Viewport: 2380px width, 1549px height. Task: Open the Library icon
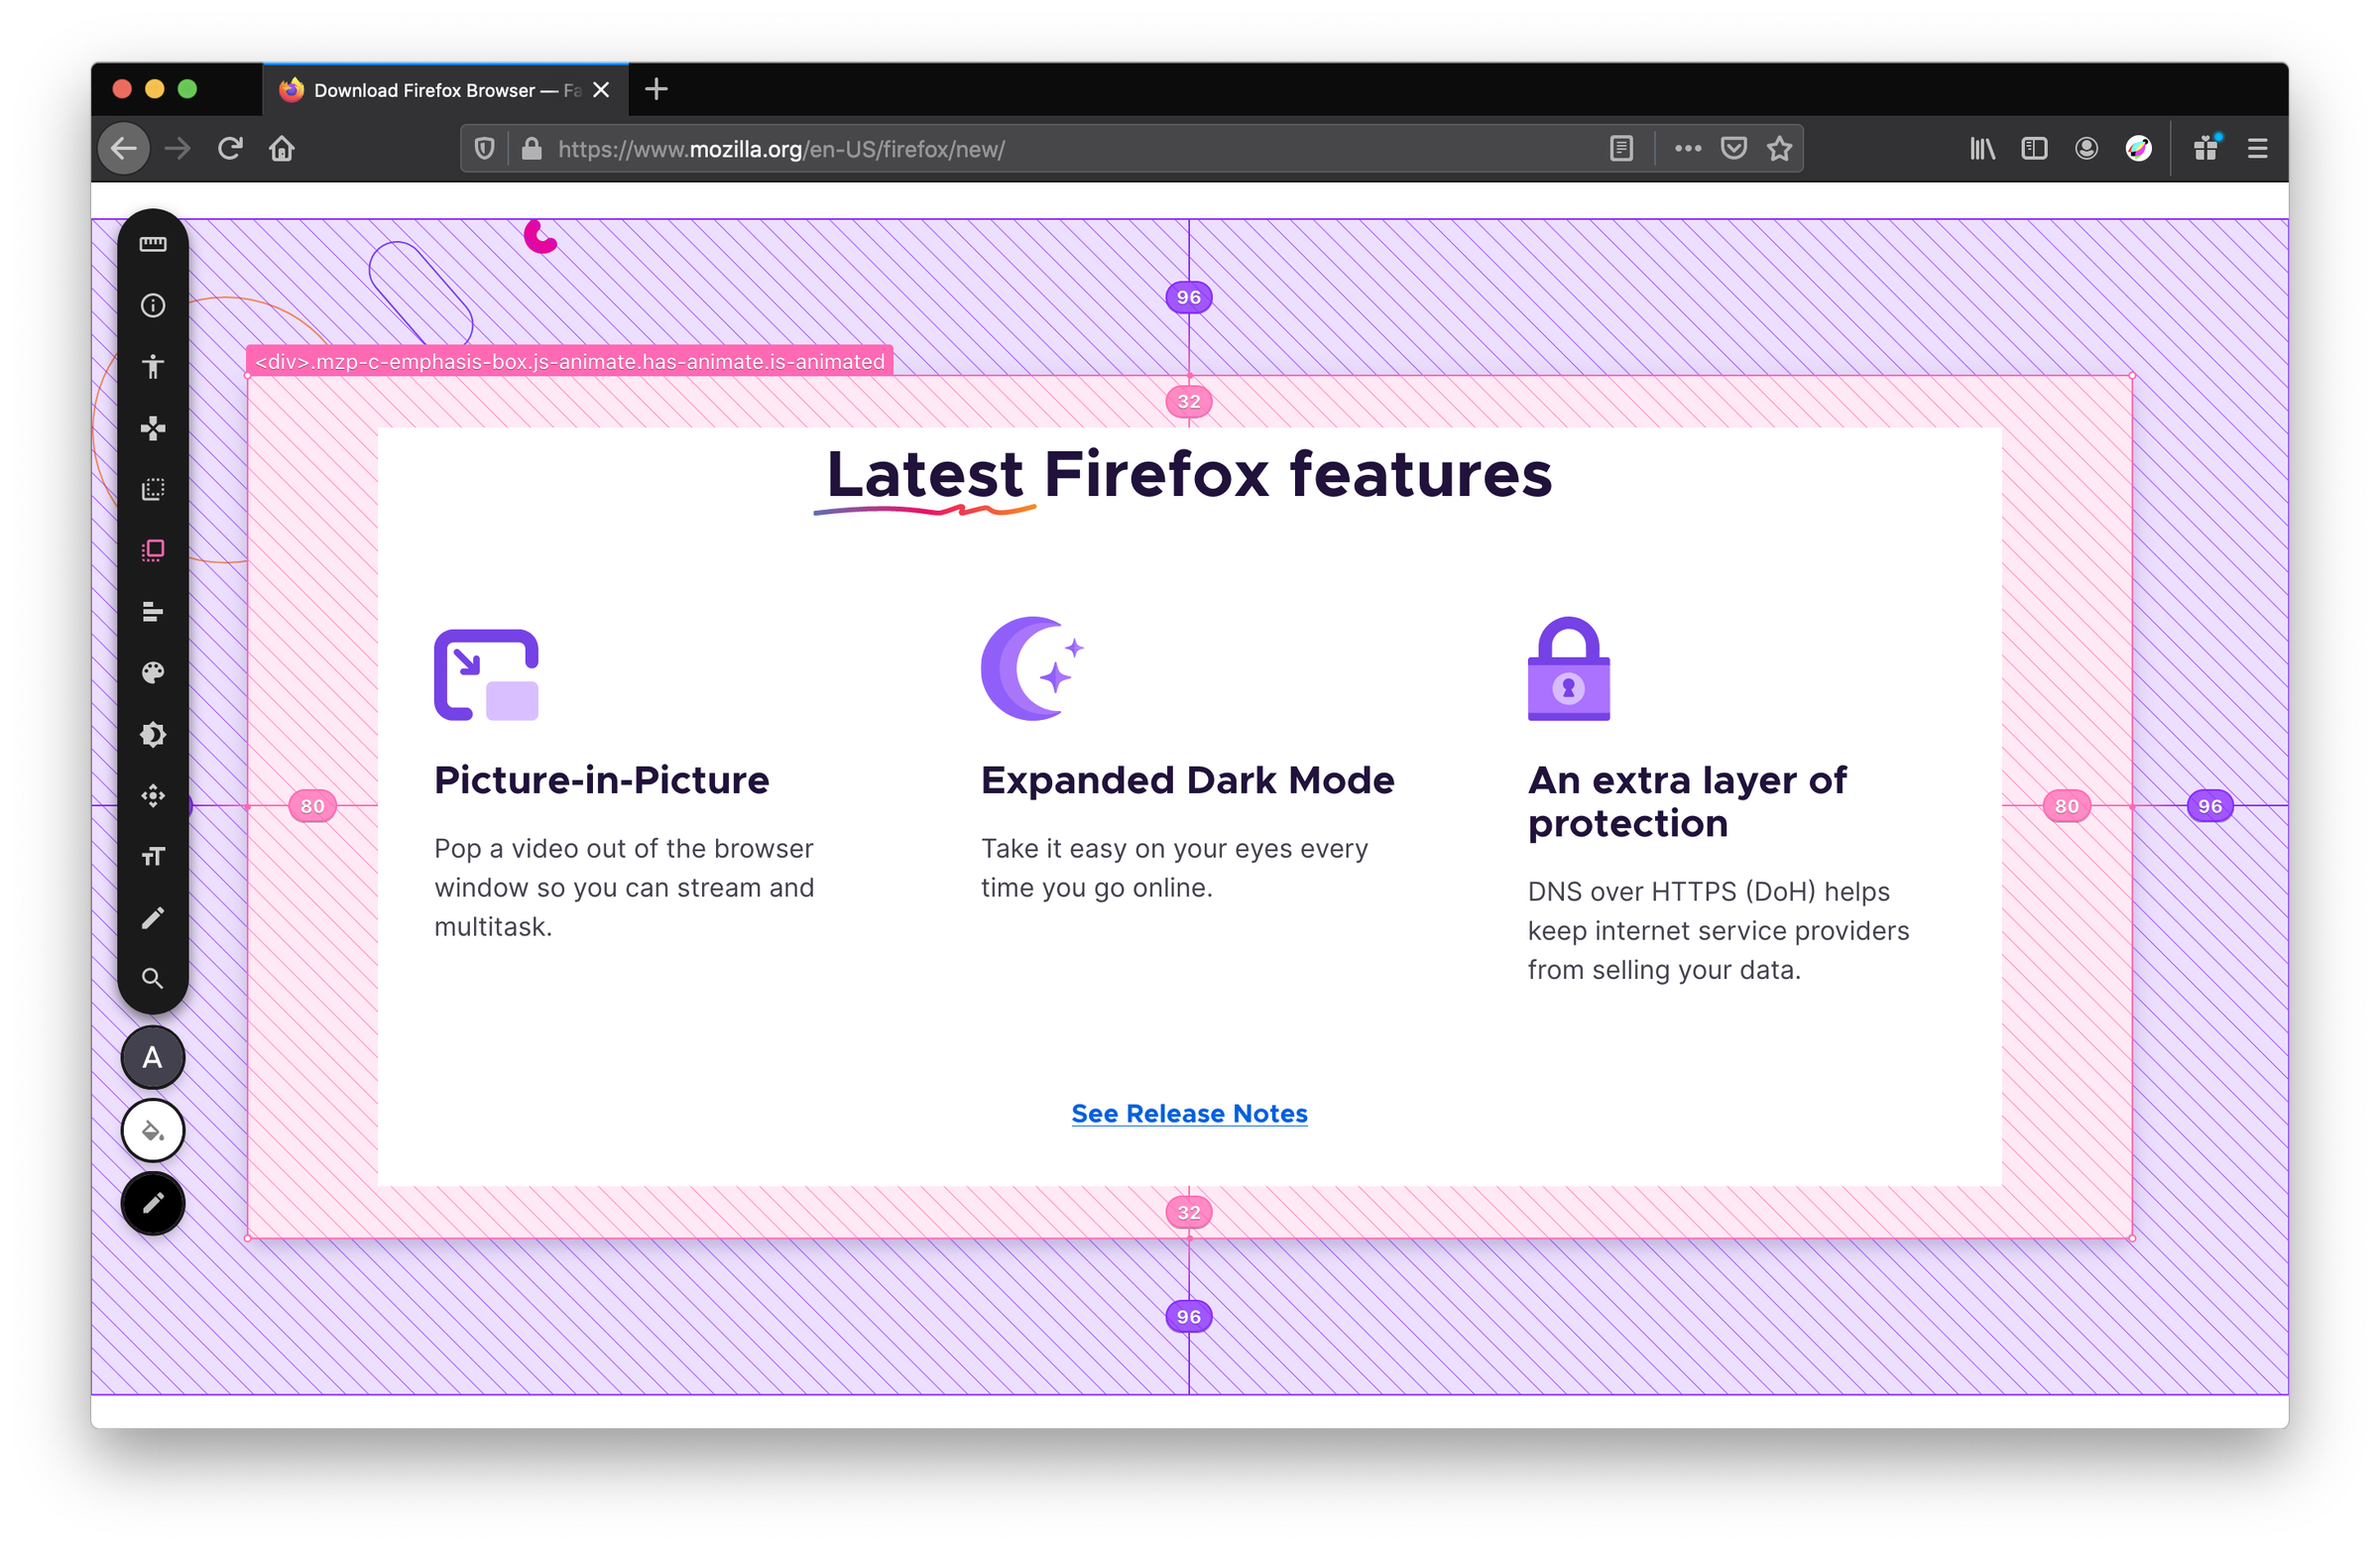(x=1982, y=149)
